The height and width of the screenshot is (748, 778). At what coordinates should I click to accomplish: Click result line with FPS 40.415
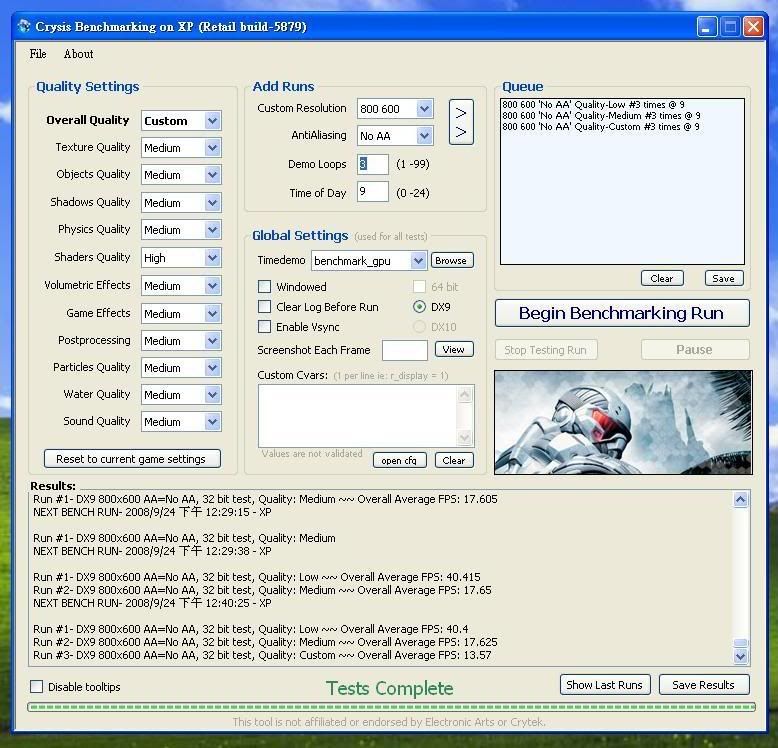tap(257, 577)
